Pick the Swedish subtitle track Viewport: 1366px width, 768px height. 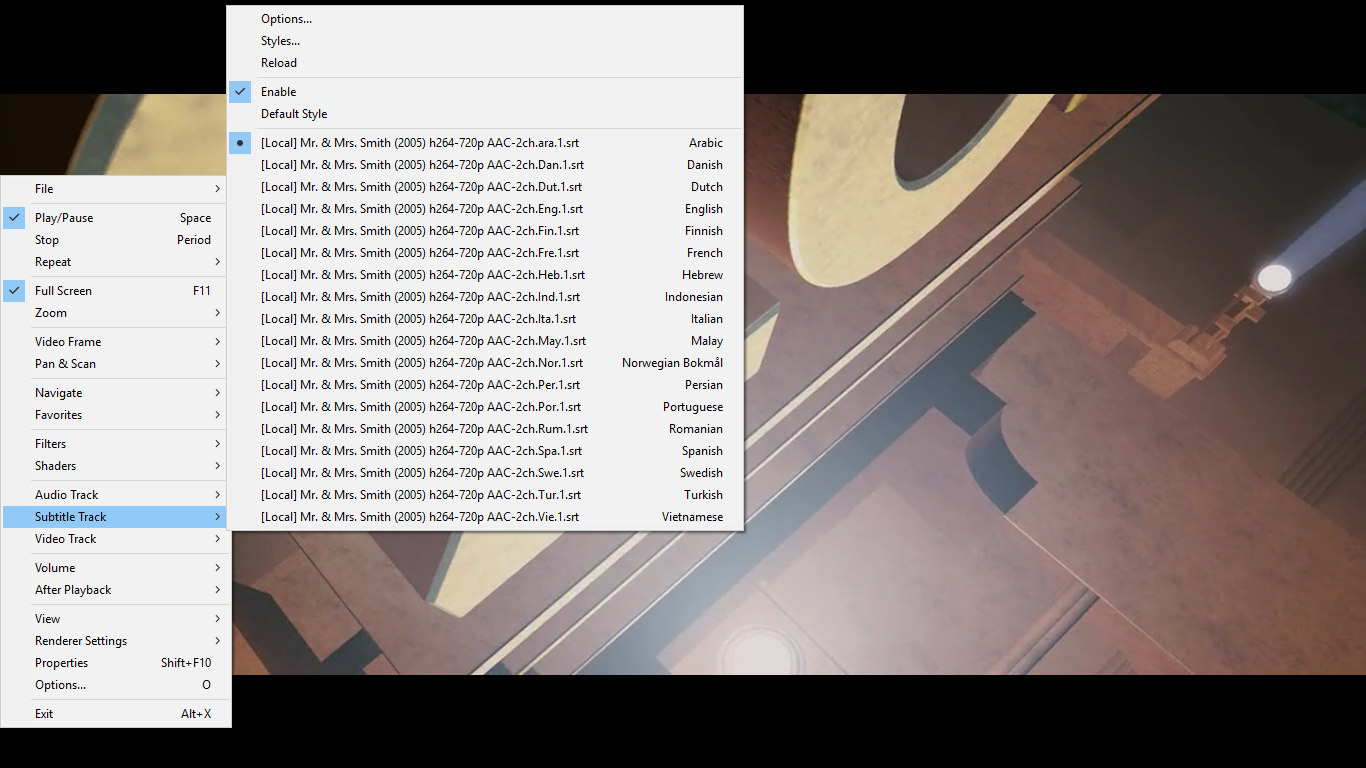[485, 473]
